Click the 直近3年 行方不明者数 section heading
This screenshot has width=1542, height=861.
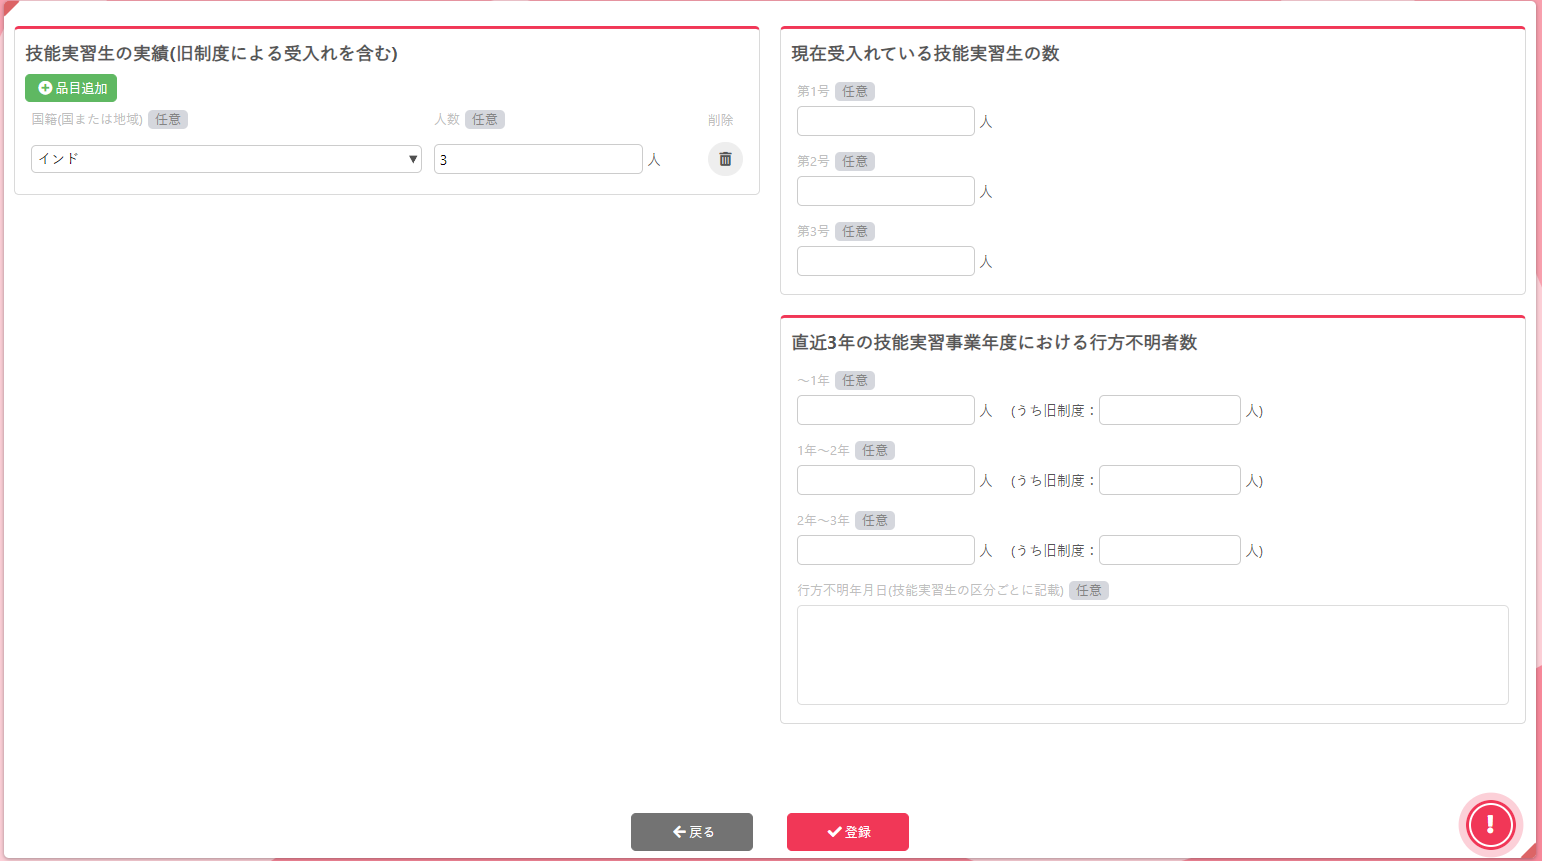994,343
